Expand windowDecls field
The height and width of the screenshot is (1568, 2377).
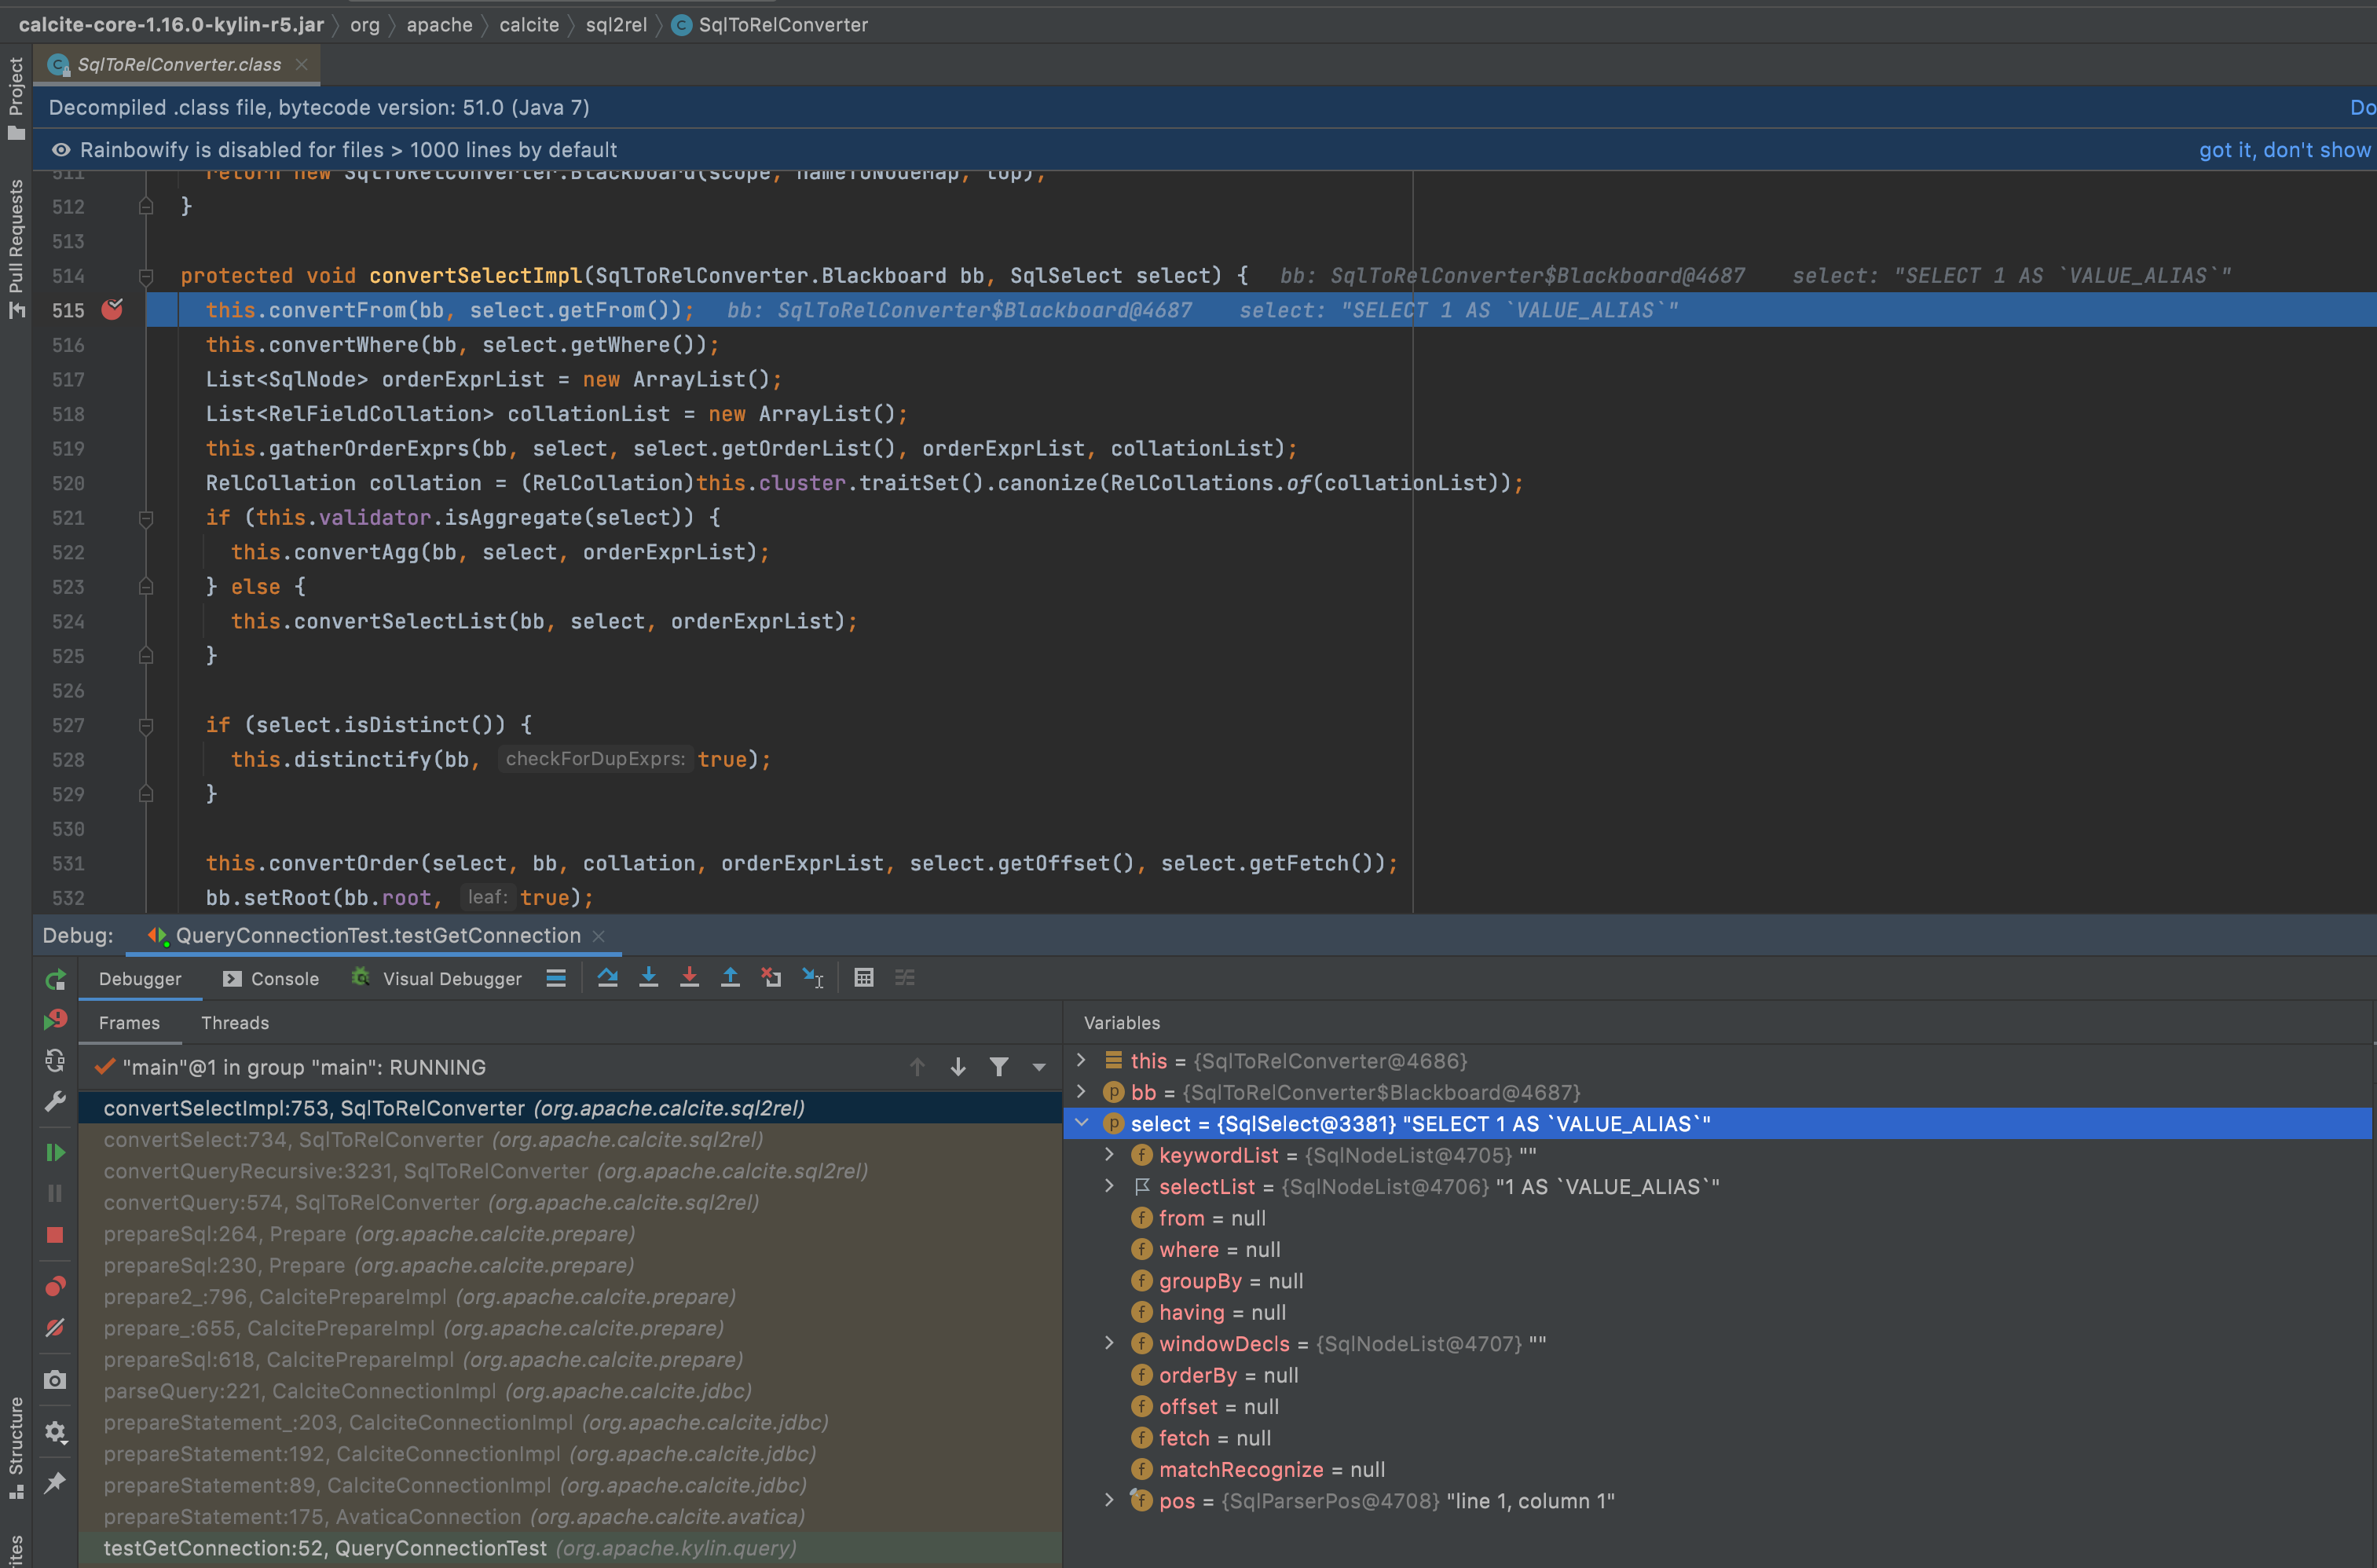1109,1343
